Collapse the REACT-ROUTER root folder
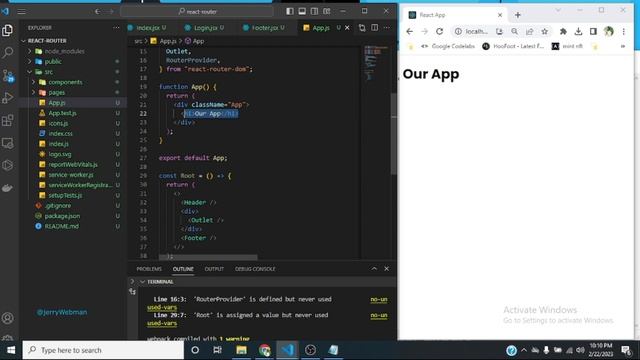 pos(23,41)
